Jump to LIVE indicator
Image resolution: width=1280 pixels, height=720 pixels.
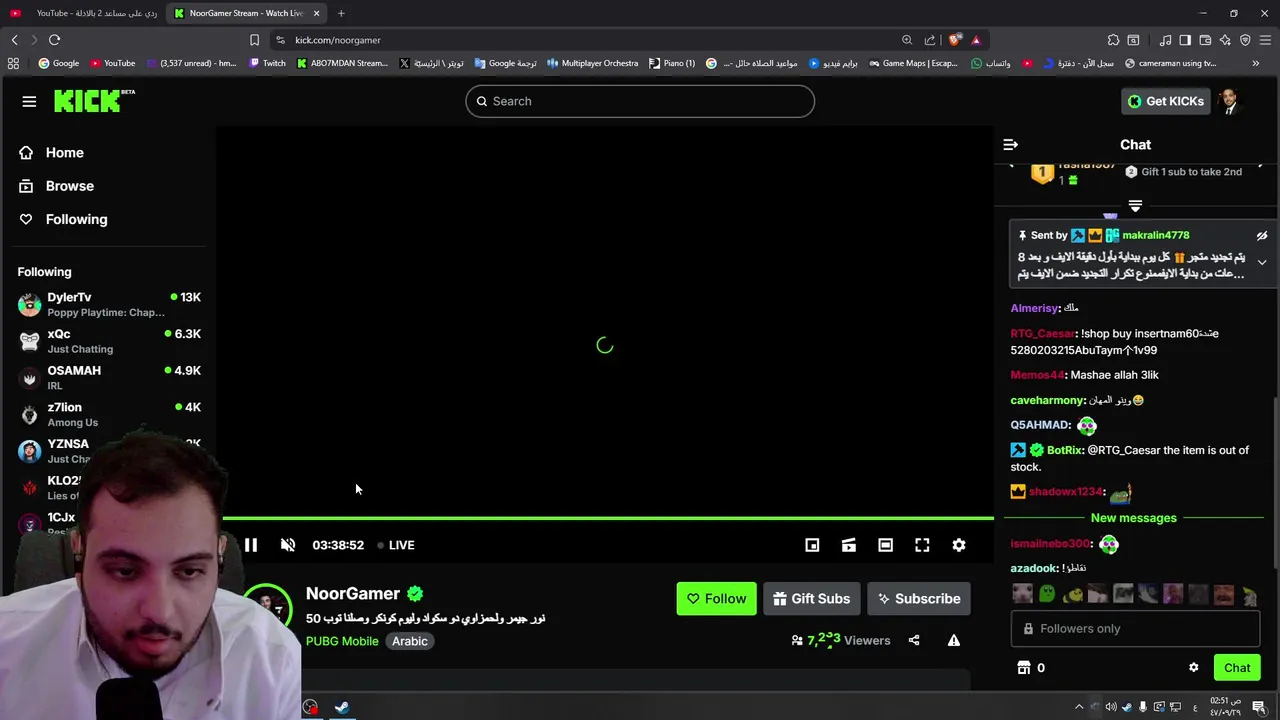[x=396, y=545]
